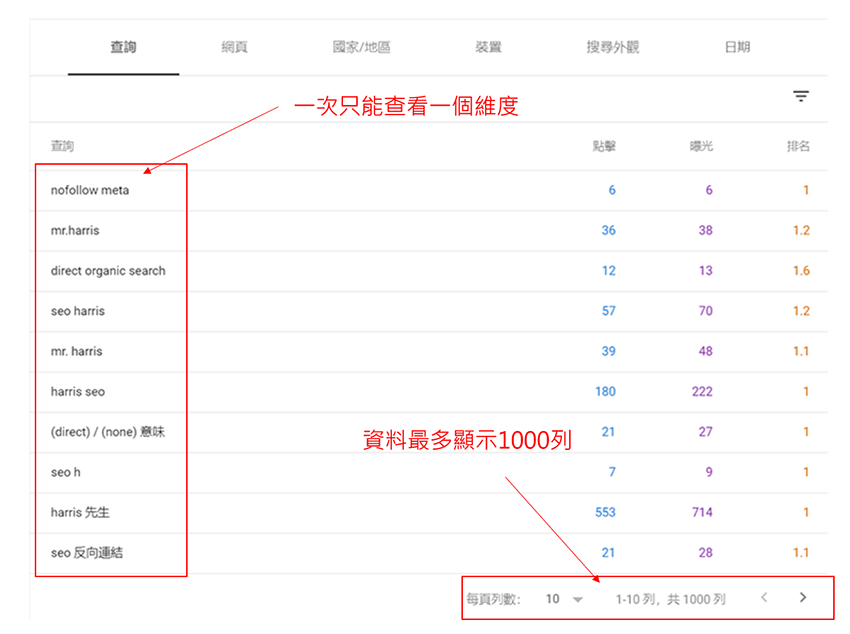
Task: Click clicks value 553
Action: click(606, 513)
